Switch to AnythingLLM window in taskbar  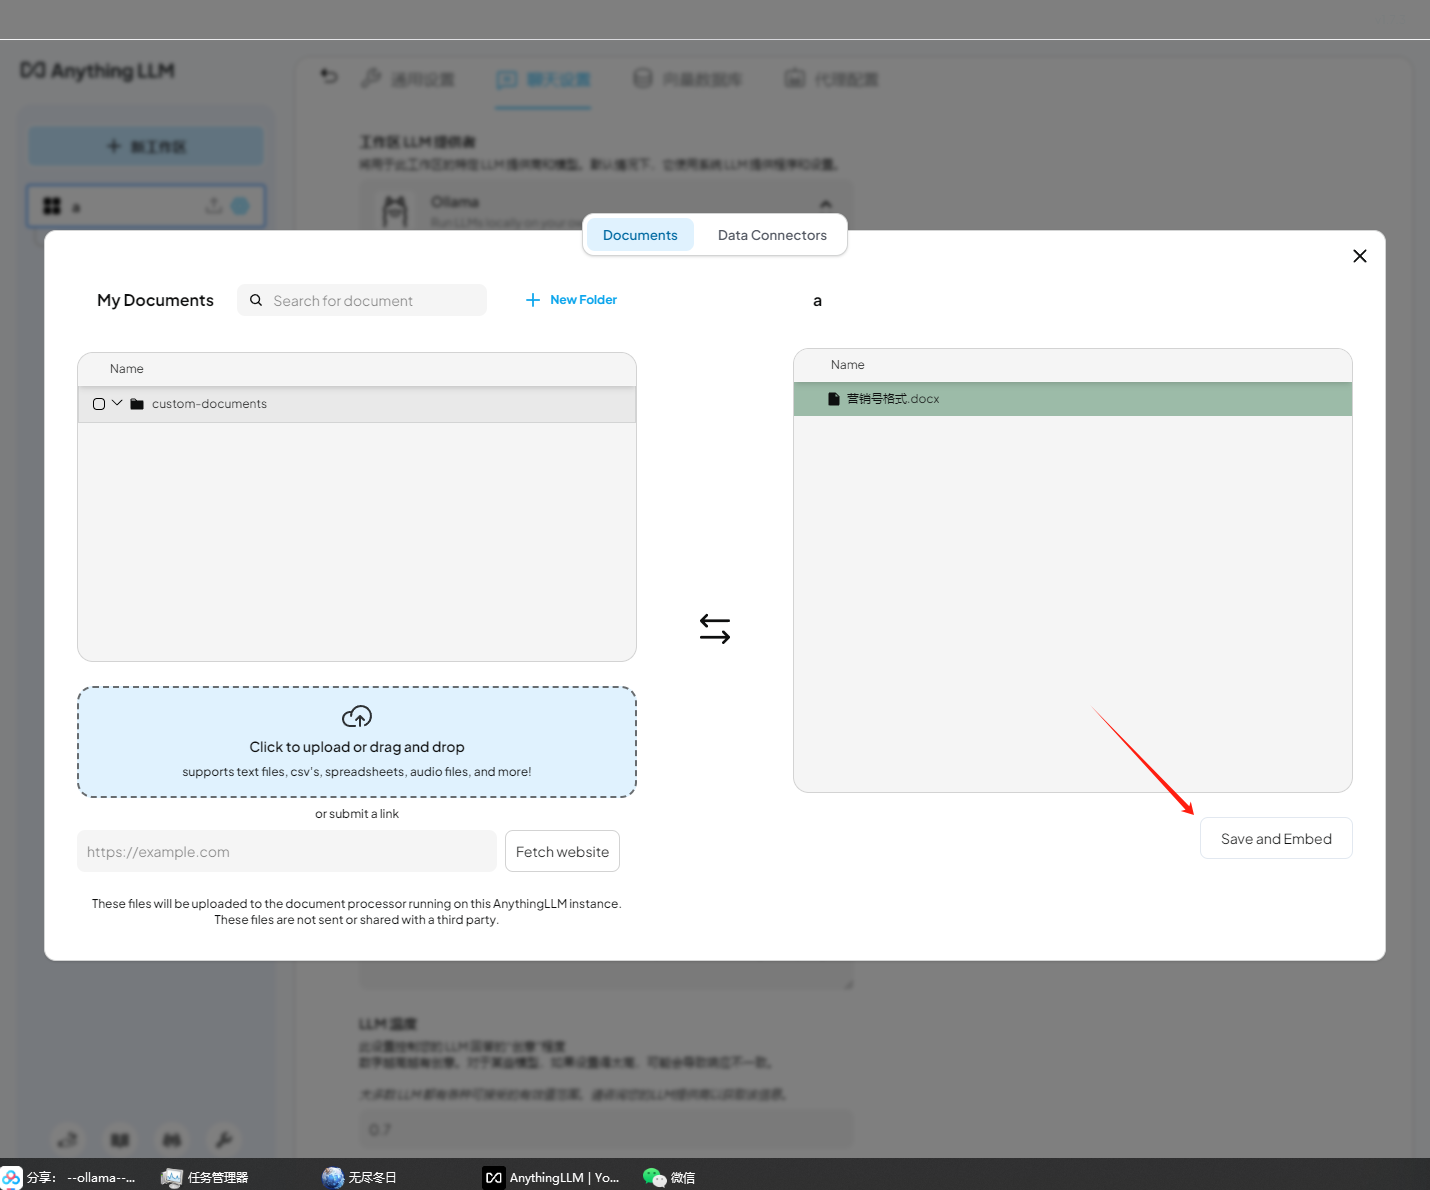point(552,1177)
